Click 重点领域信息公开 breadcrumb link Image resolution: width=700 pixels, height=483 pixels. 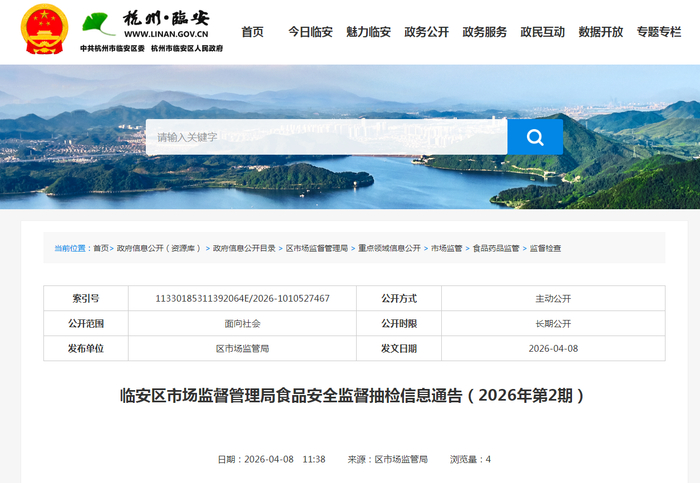(x=389, y=248)
